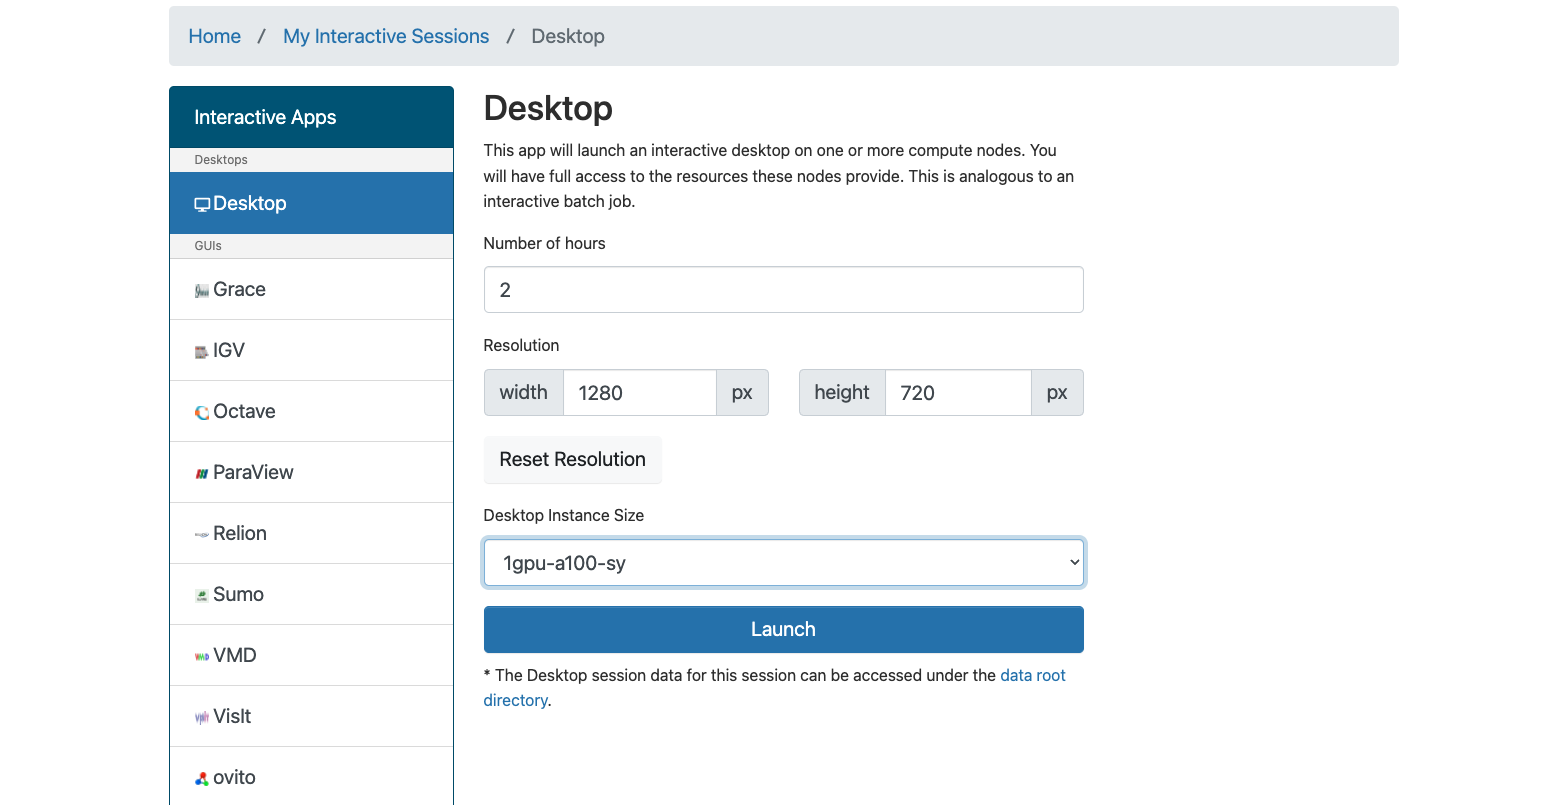Click the 'Desktop Instance Size' label
Image resolution: width=1555 pixels, height=805 pixels.
click(x=563, y=515)
